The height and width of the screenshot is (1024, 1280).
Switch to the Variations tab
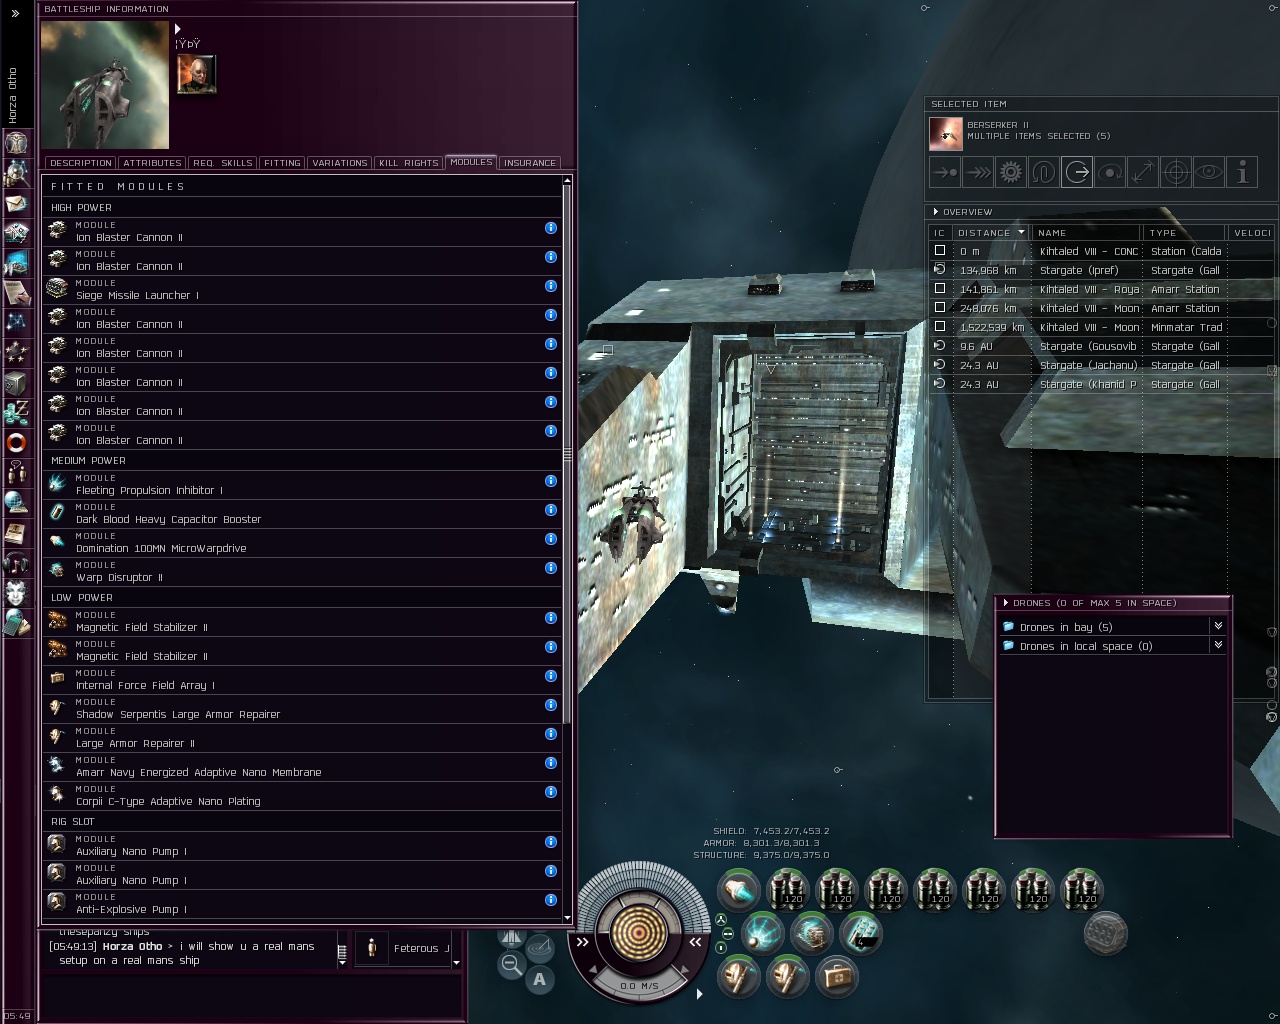tap(340, 163)
